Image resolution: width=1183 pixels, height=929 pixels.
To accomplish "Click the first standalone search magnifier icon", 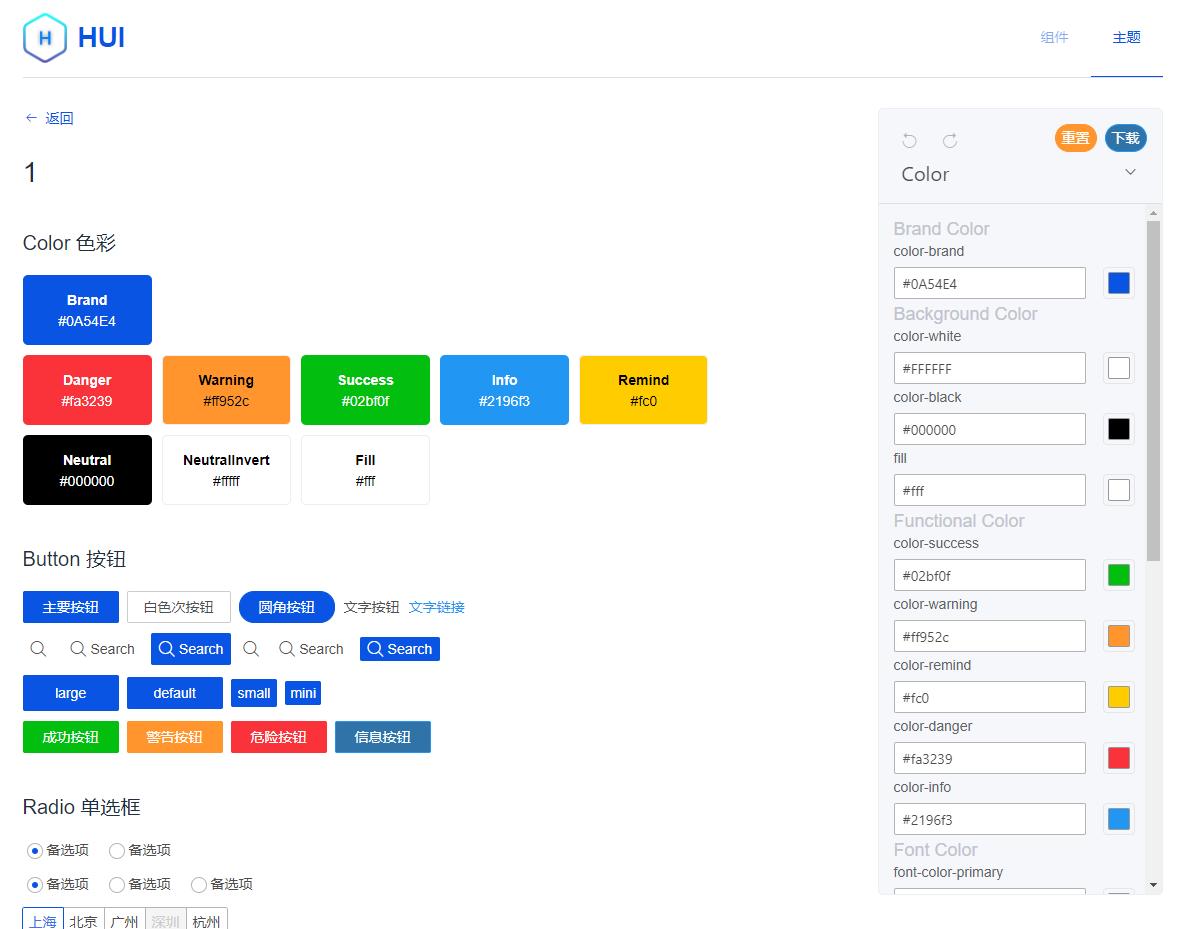I will tap(38, 649).
